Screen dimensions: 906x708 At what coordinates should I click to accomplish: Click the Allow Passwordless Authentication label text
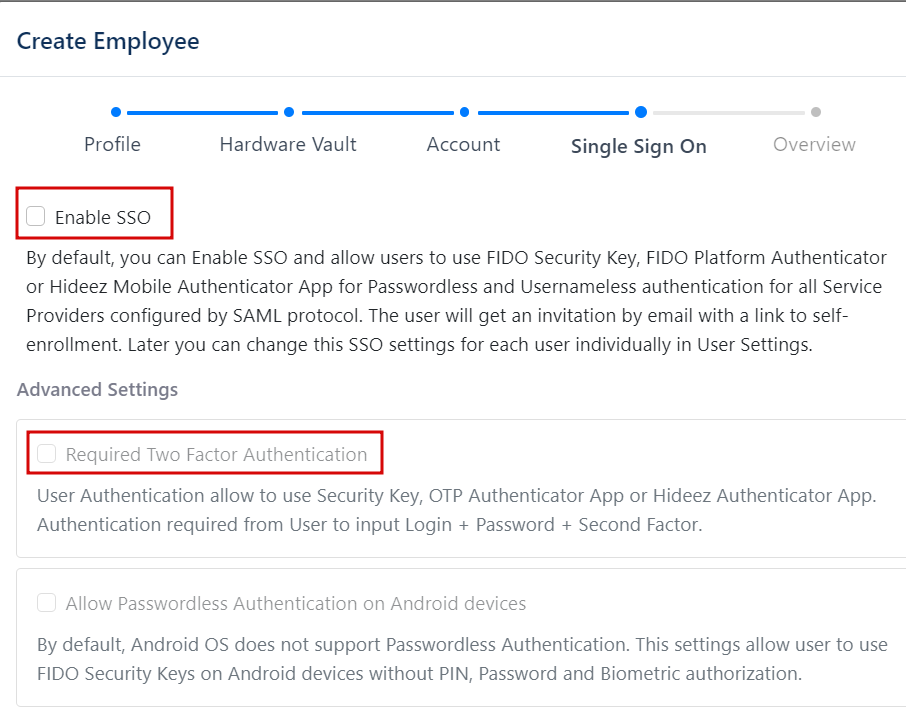point(295,602)
